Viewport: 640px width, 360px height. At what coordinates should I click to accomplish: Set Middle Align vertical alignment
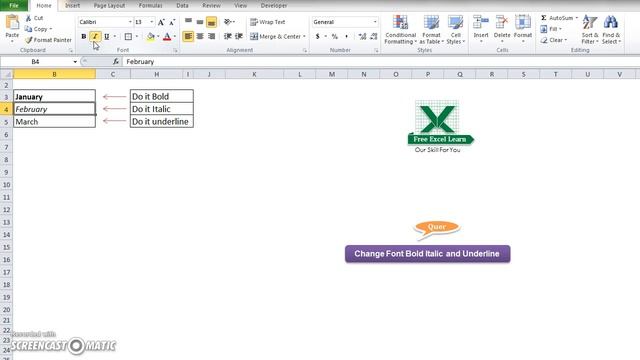click(200, 22)
